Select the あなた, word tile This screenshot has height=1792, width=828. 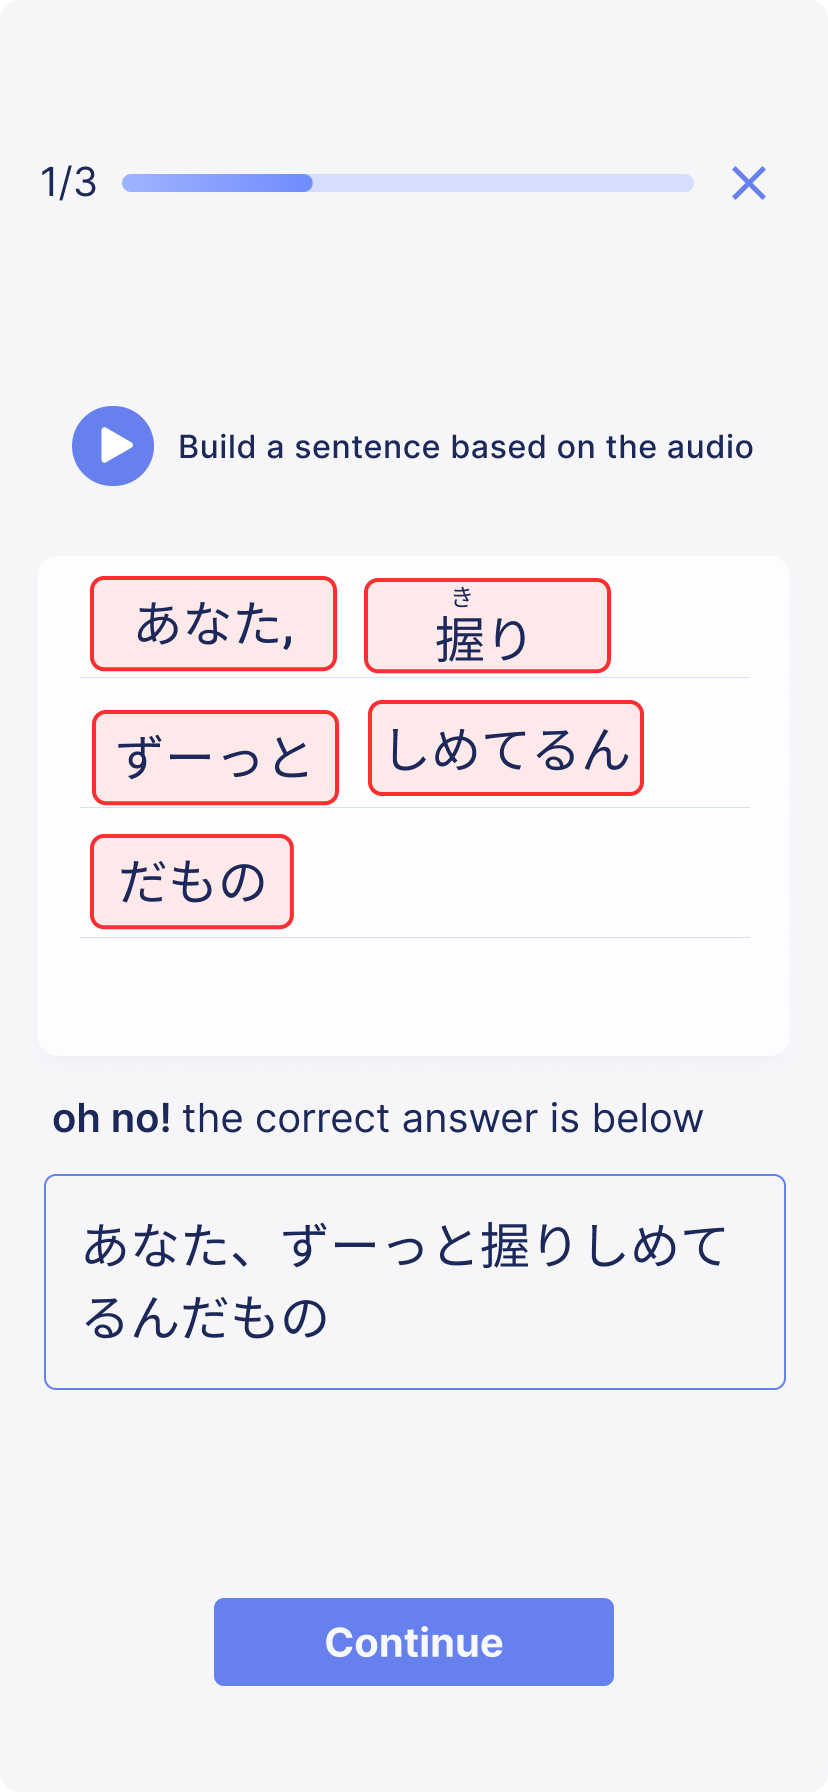point(214,624)
